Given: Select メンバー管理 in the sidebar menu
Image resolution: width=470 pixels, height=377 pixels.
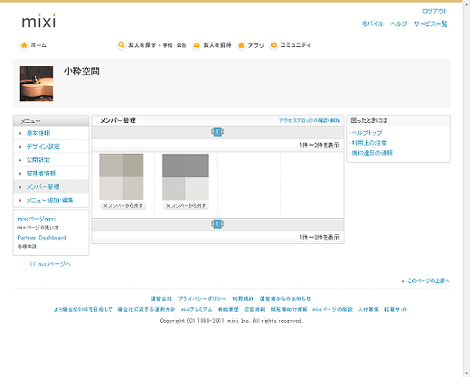Looking at the screenshot, I should coord(43,187).
